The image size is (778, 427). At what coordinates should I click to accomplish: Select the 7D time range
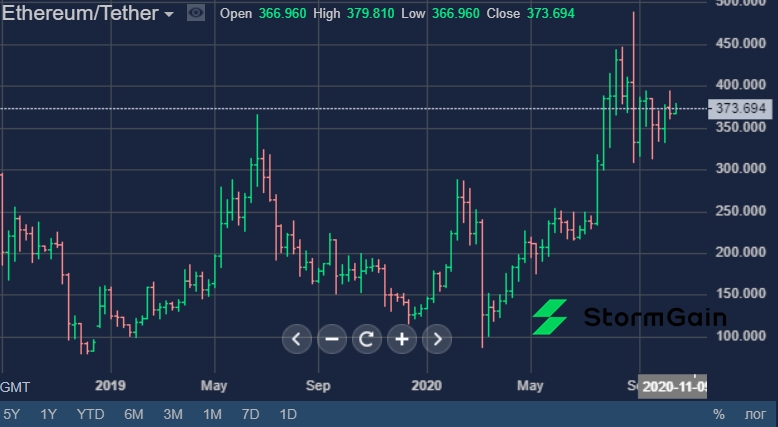250,414
